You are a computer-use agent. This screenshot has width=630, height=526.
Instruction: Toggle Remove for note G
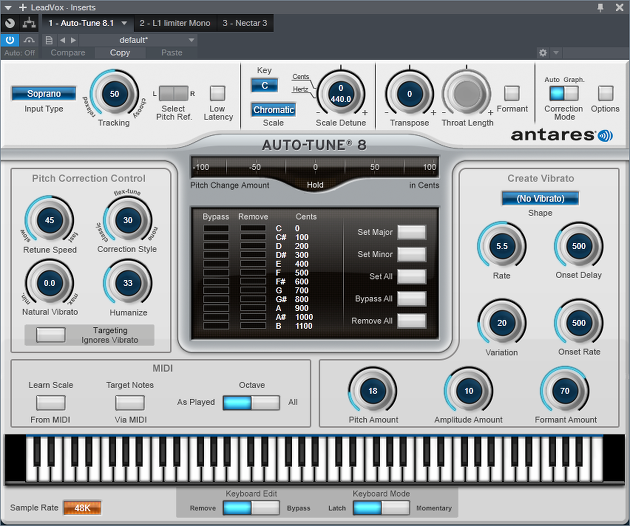(x=253, y=290)
